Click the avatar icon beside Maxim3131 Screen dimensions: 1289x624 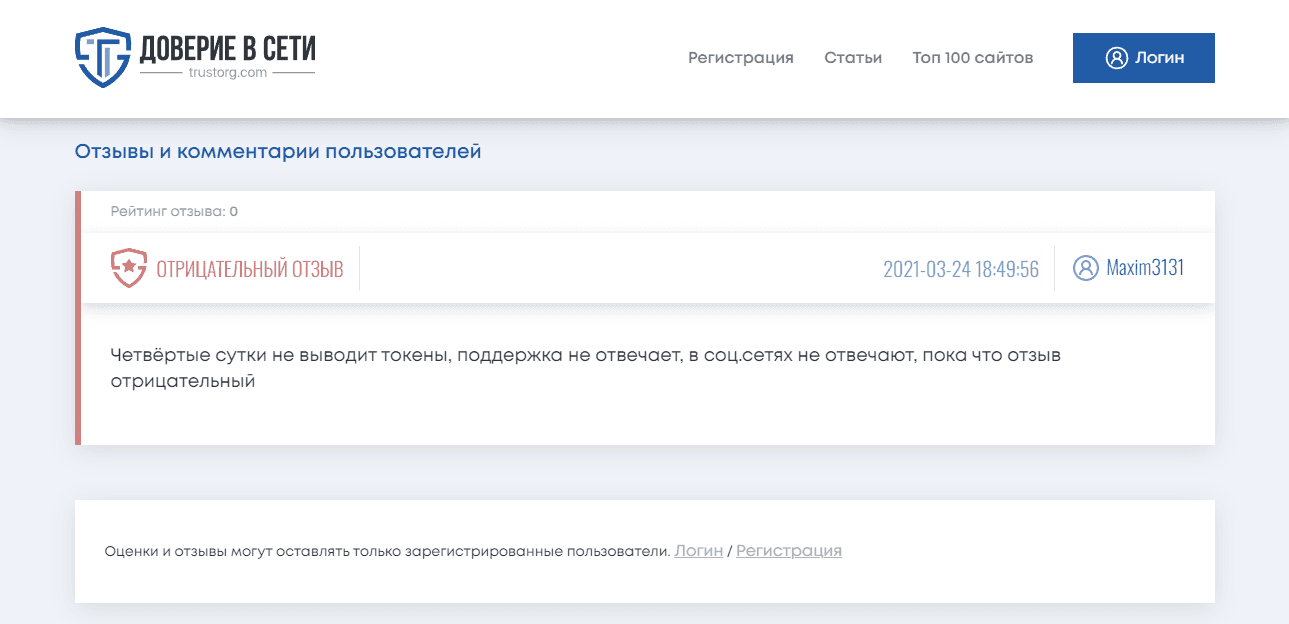pyautogui.click(x=1085, y=268)
